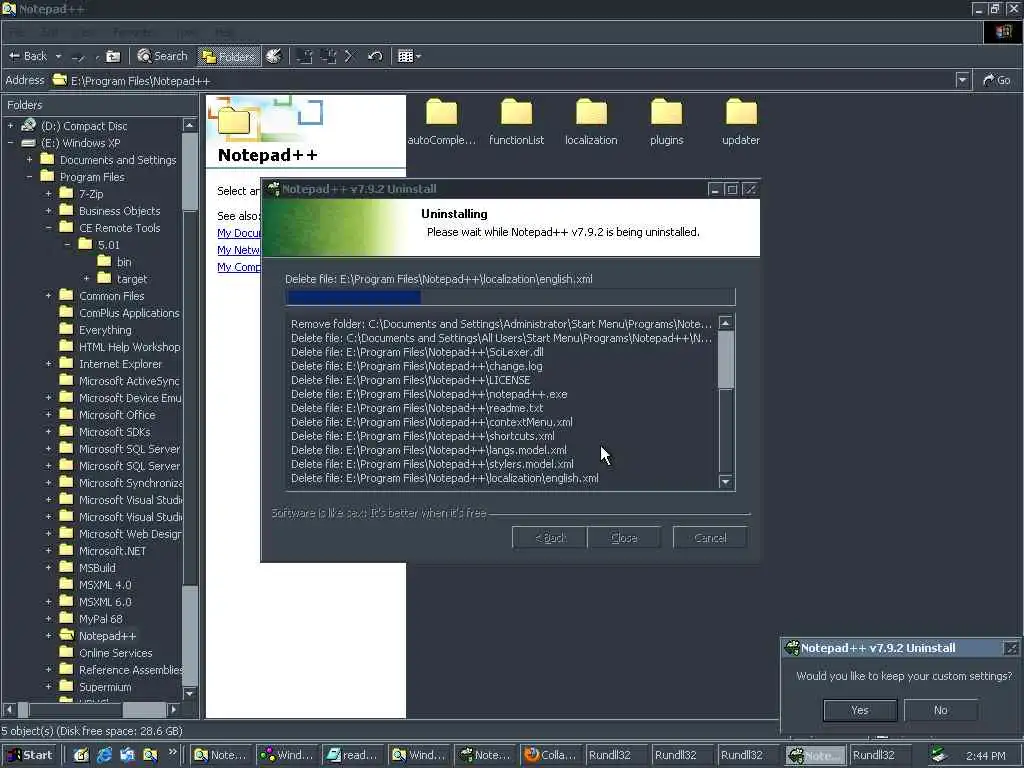The width and height of the screenshot is (1024, 768).
Task: Expand Documents and Settings tree node
Action: (x=29, y=159)
